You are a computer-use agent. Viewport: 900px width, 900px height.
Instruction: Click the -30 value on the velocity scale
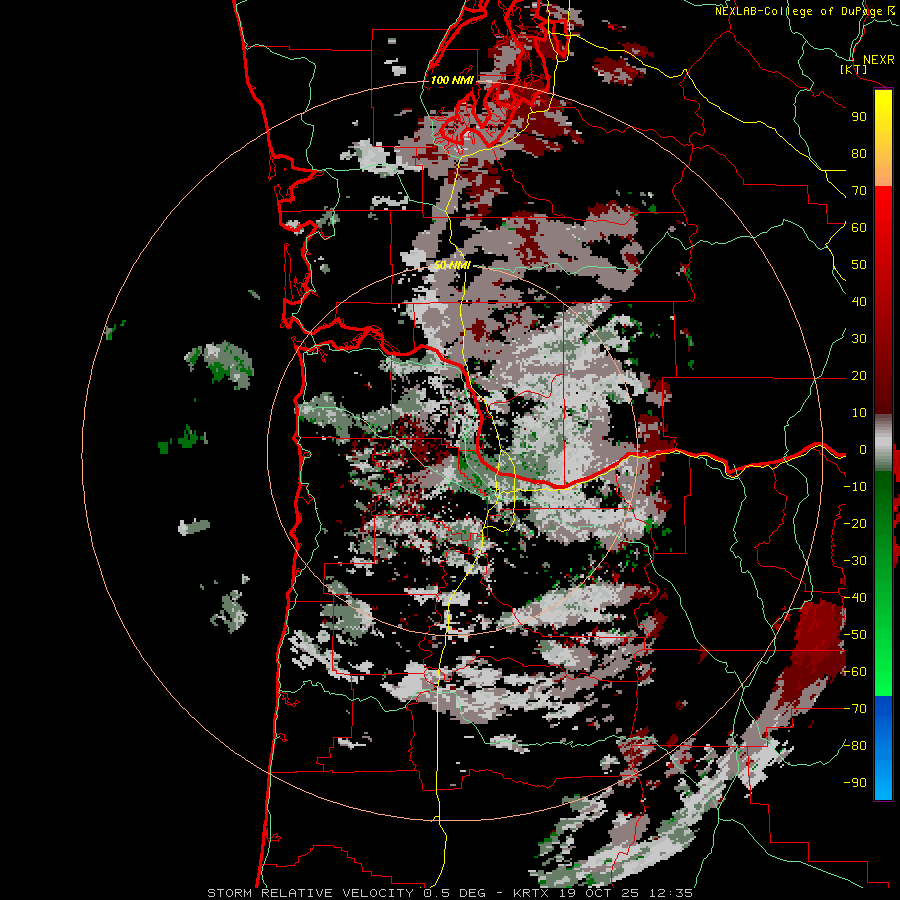(x=855, y=561)
